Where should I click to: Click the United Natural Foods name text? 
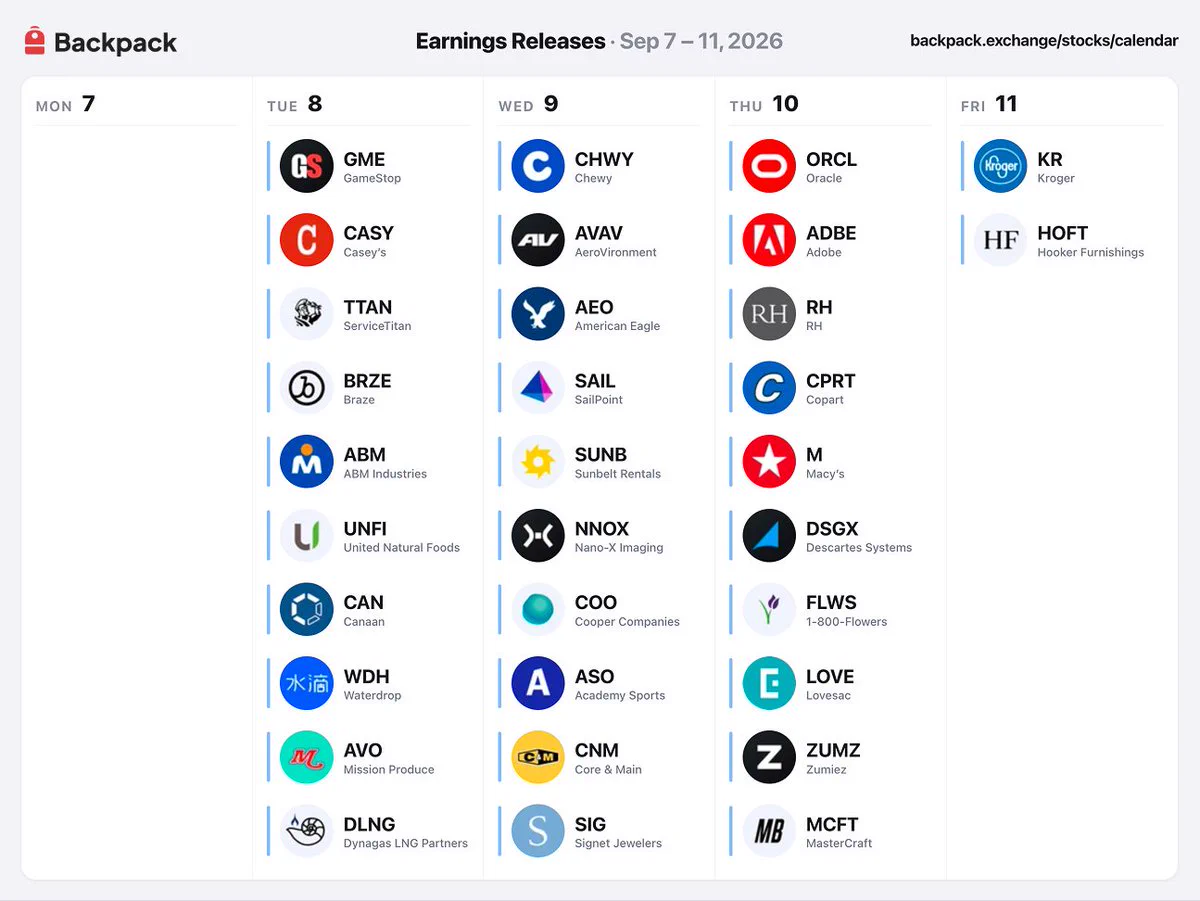coord(402,548)
